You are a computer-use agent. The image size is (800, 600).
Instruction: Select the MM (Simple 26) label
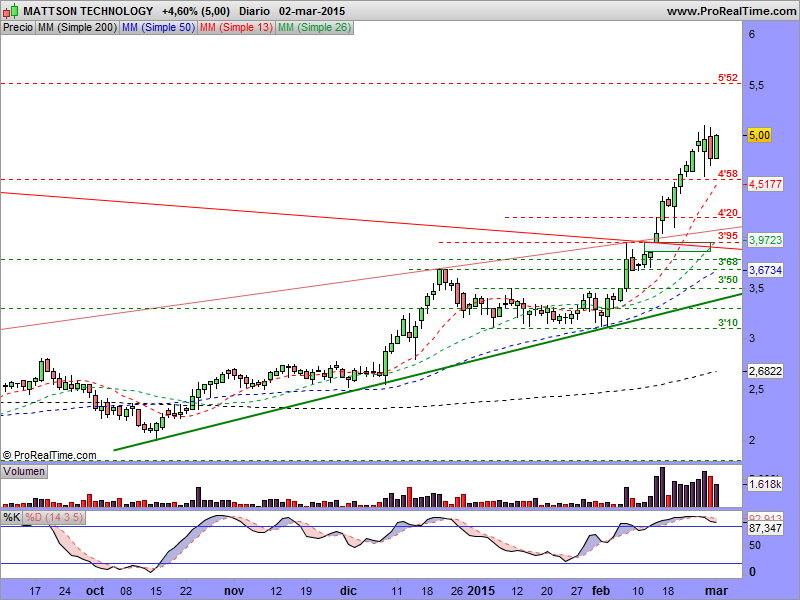click(x=314, y=28)
